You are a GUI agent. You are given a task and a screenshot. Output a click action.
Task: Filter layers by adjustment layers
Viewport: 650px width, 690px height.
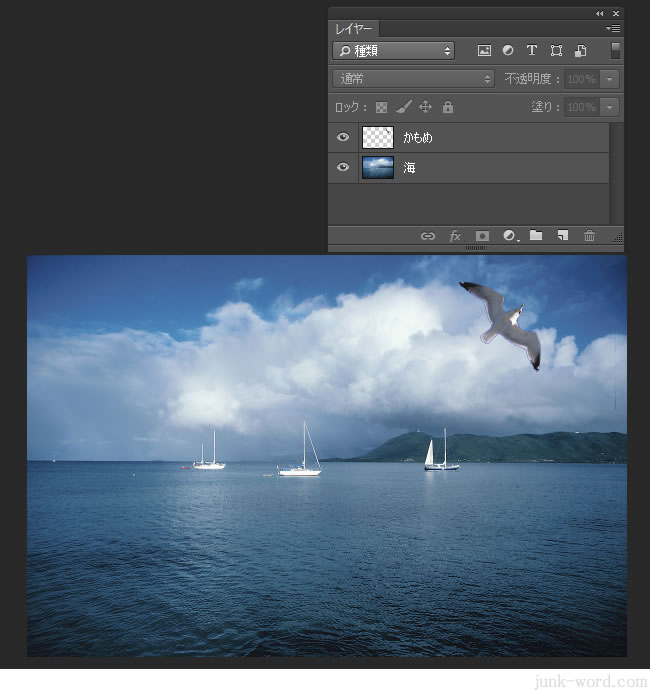point(508,50)
